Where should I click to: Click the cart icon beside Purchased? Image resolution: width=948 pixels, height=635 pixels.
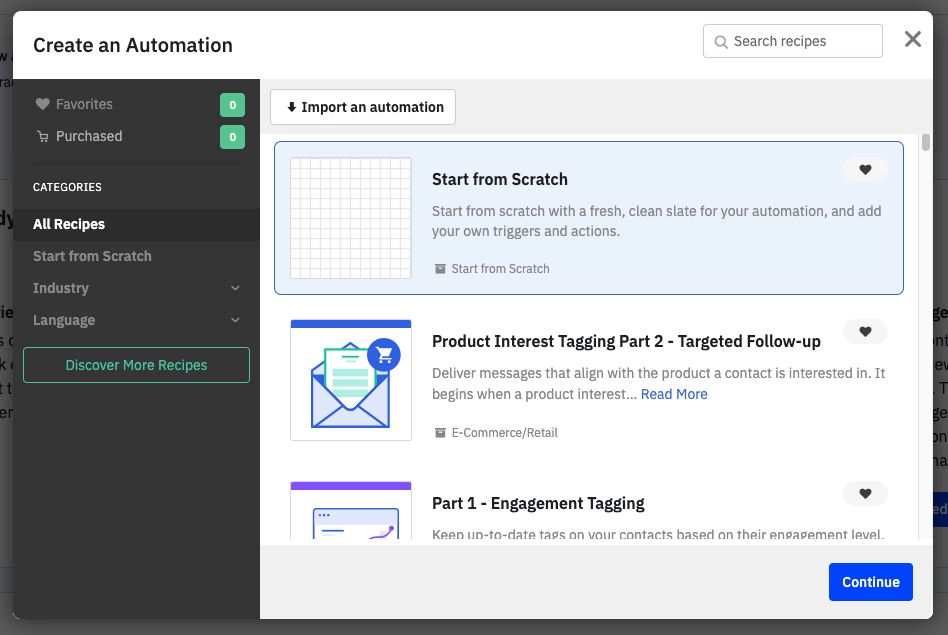(42, 137)
